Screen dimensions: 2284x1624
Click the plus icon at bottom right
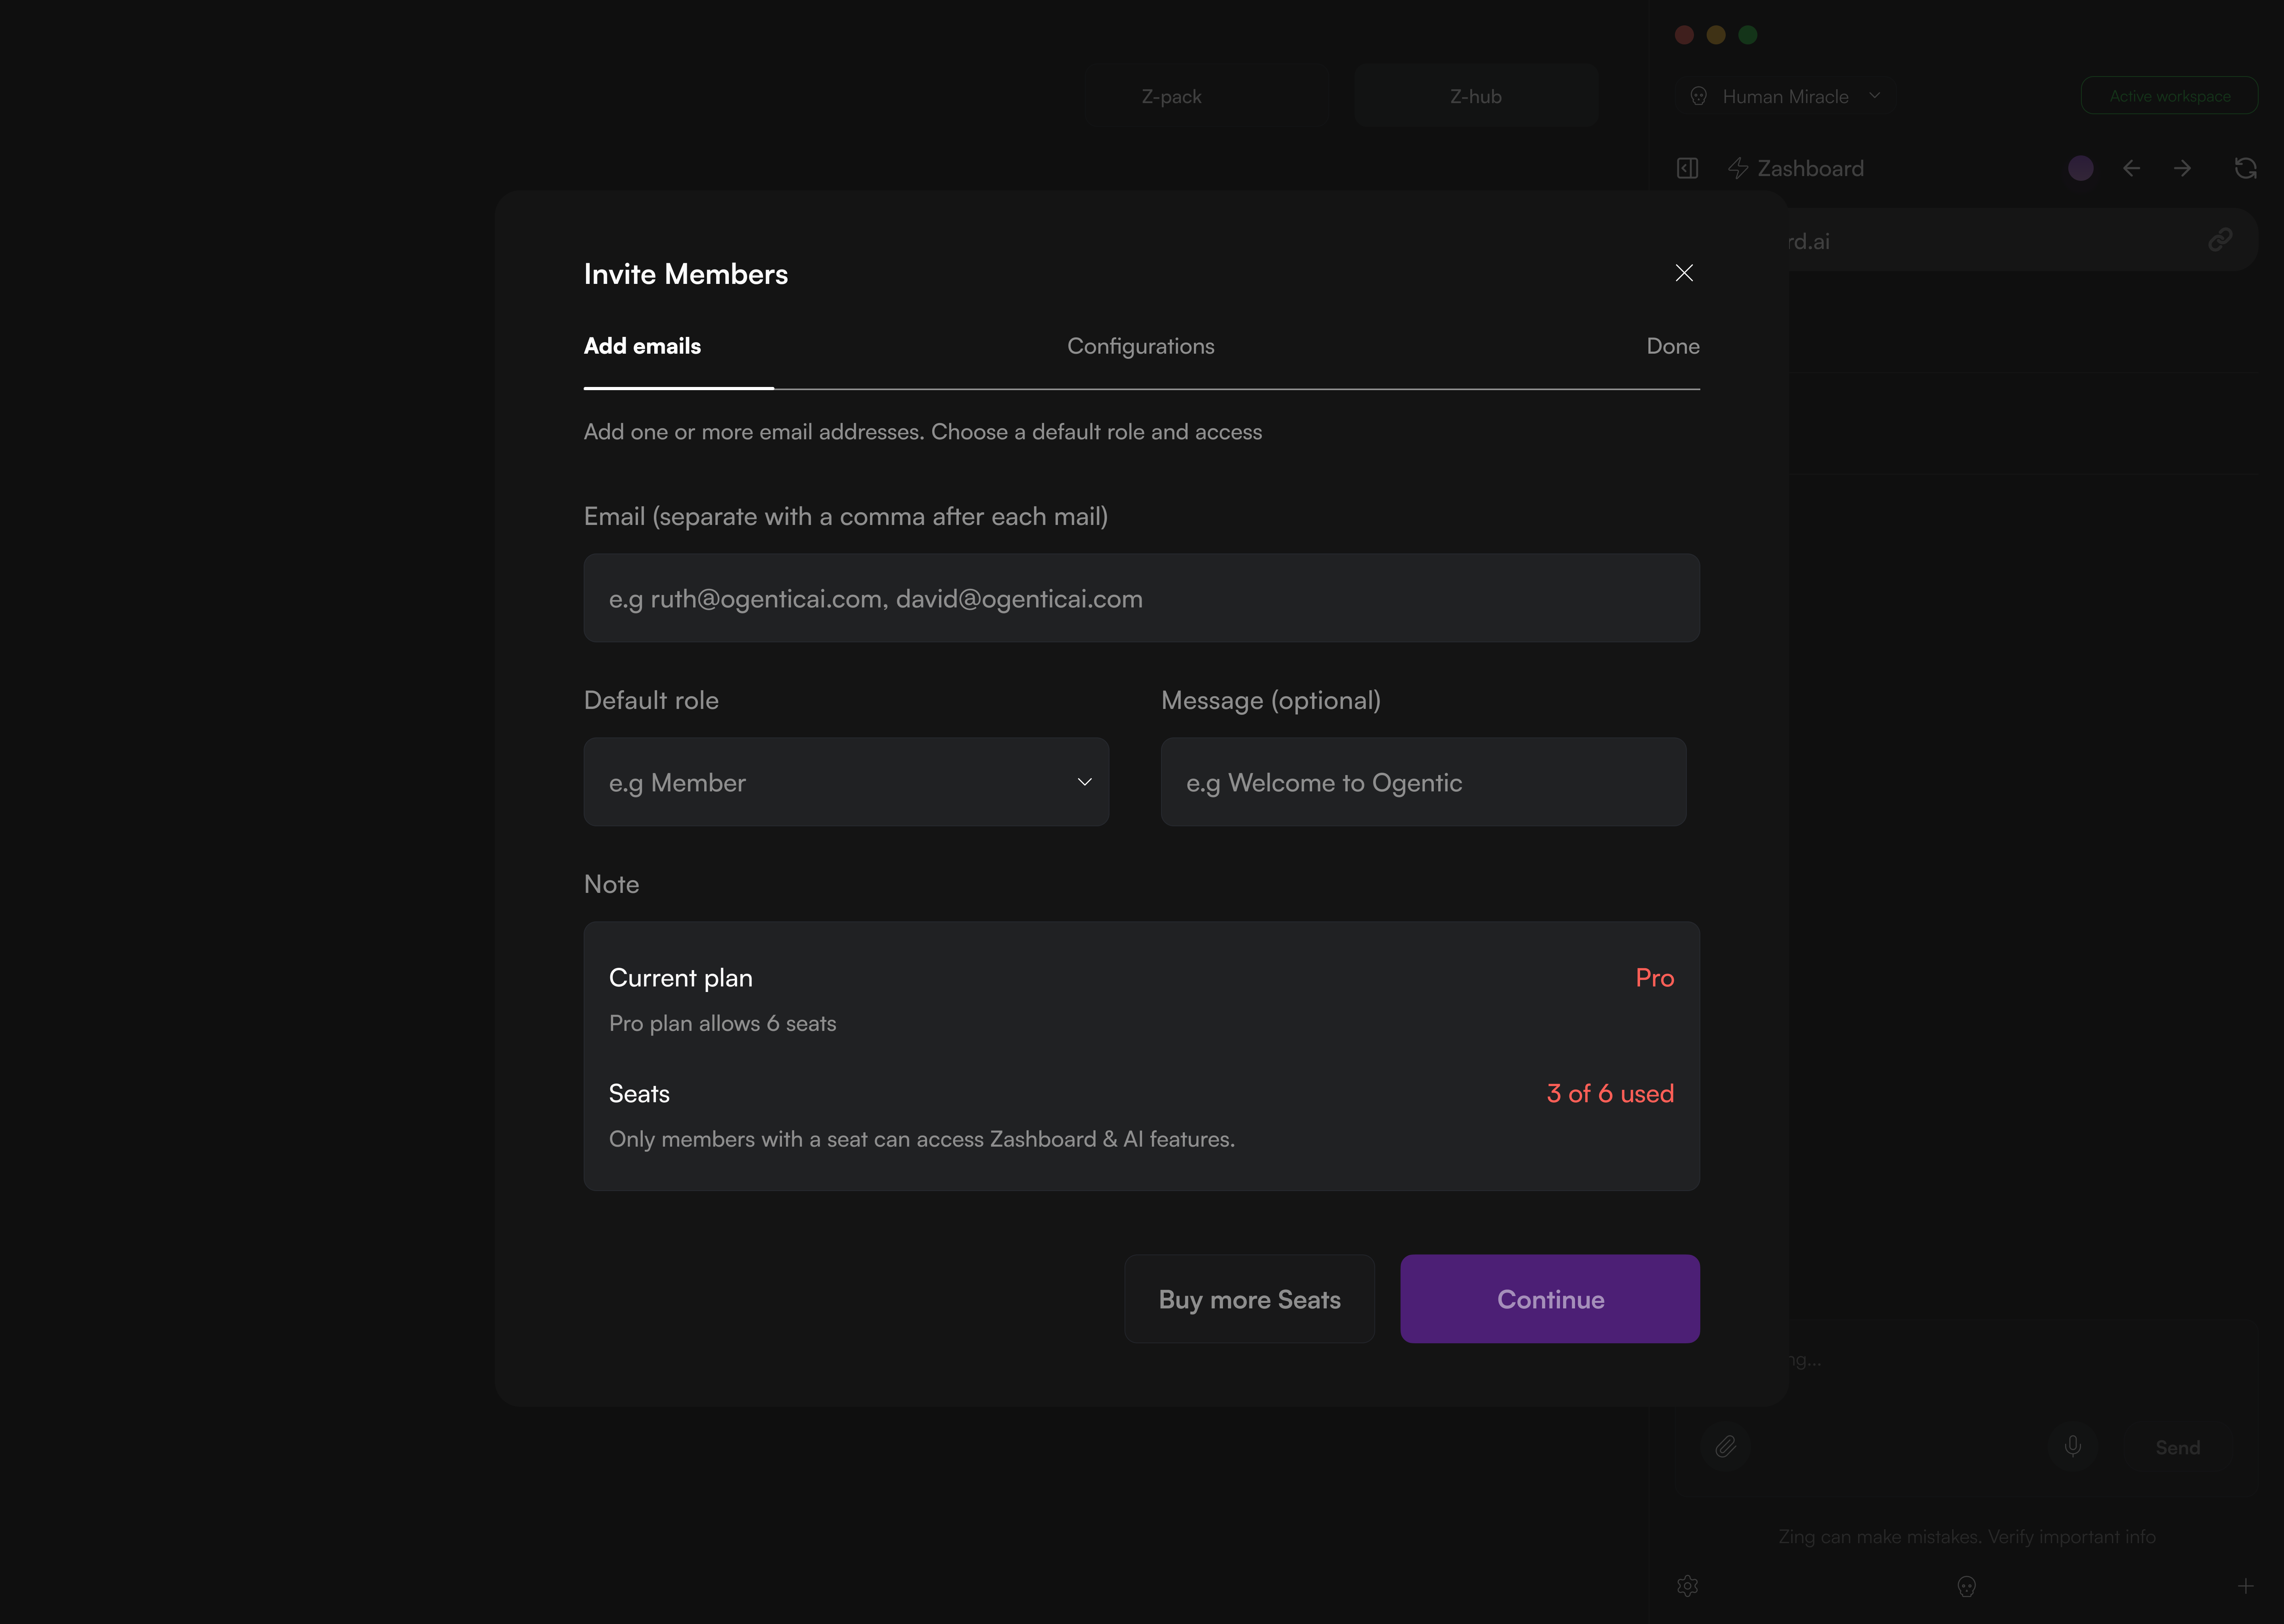click(x=2245, y=1586)
